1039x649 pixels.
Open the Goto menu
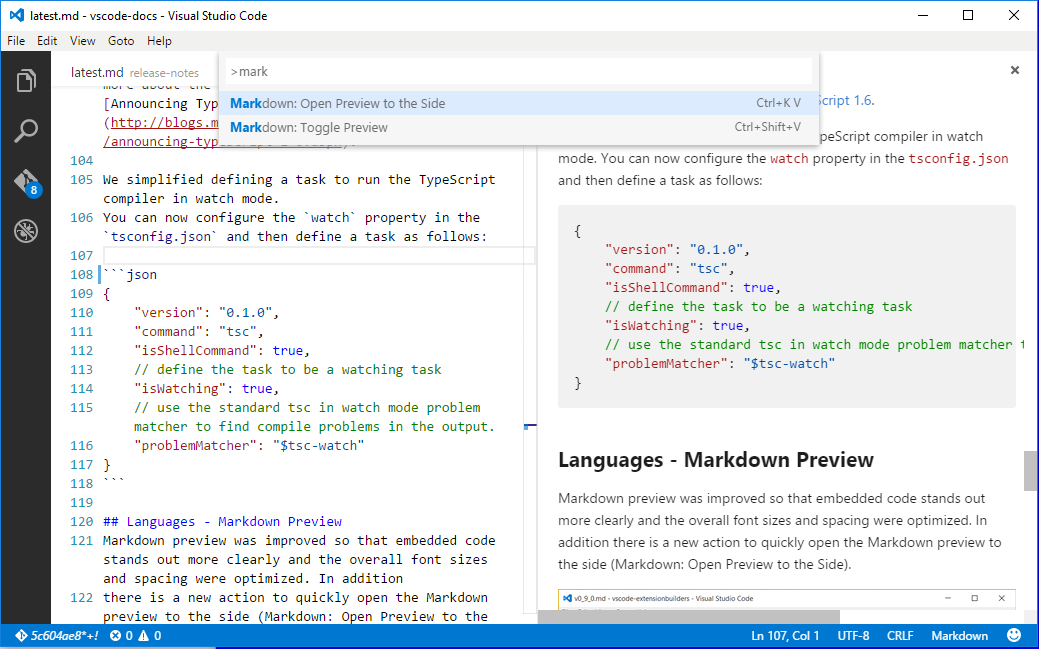point(121,40)
